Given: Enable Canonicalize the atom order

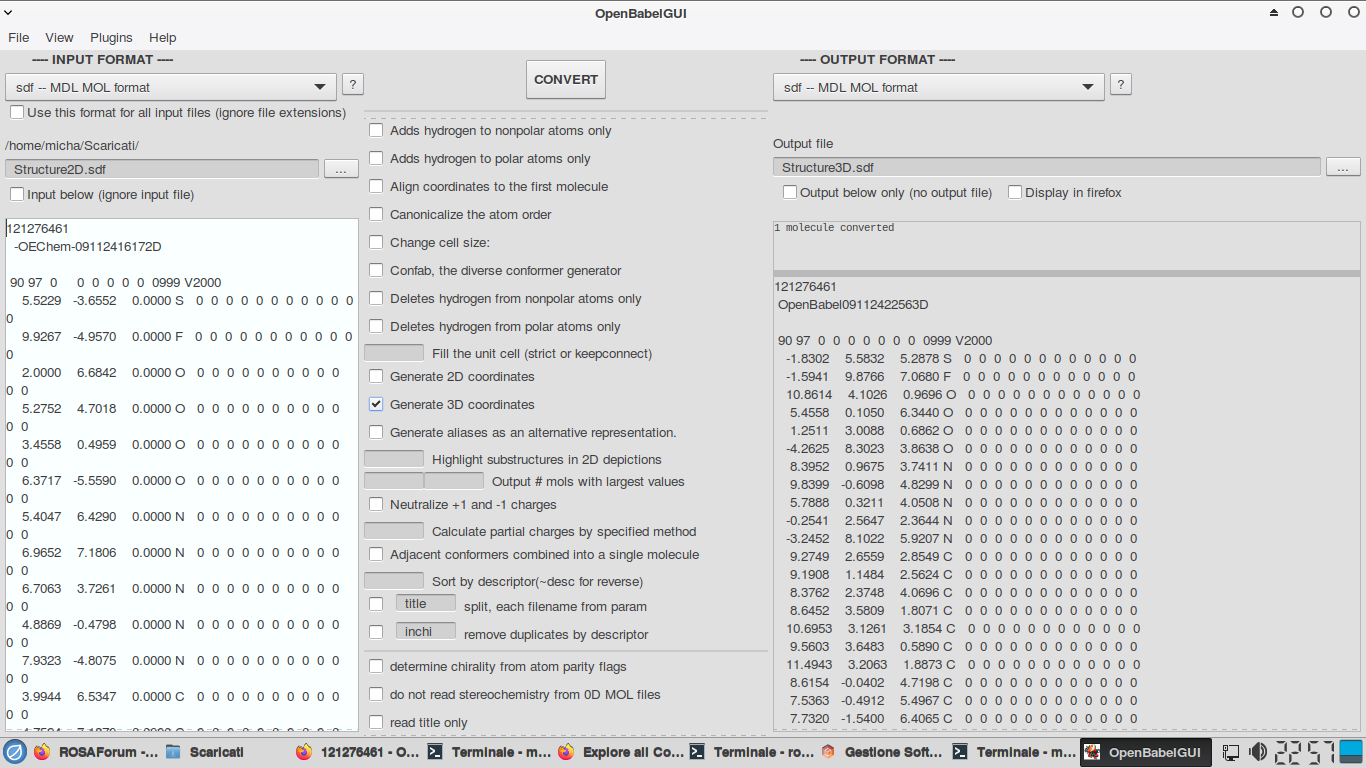Looking at the screenshot, I should tap(376, 215).
